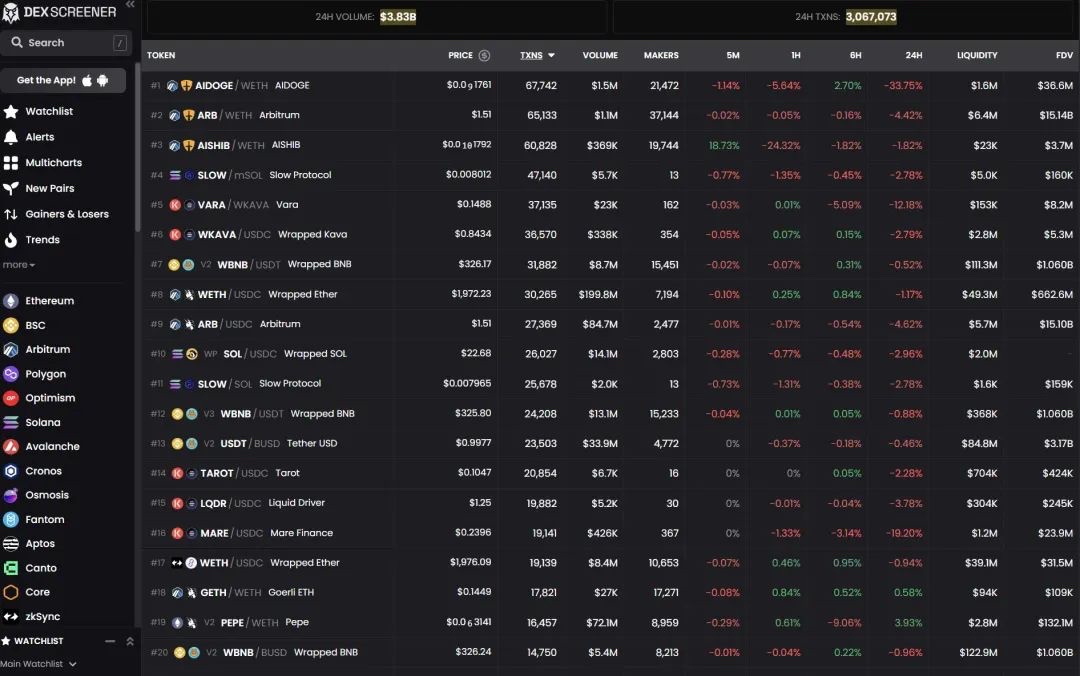Sort by the VOLUME column header
This screenshot has height=676, width=1080.
coord(600,56)
